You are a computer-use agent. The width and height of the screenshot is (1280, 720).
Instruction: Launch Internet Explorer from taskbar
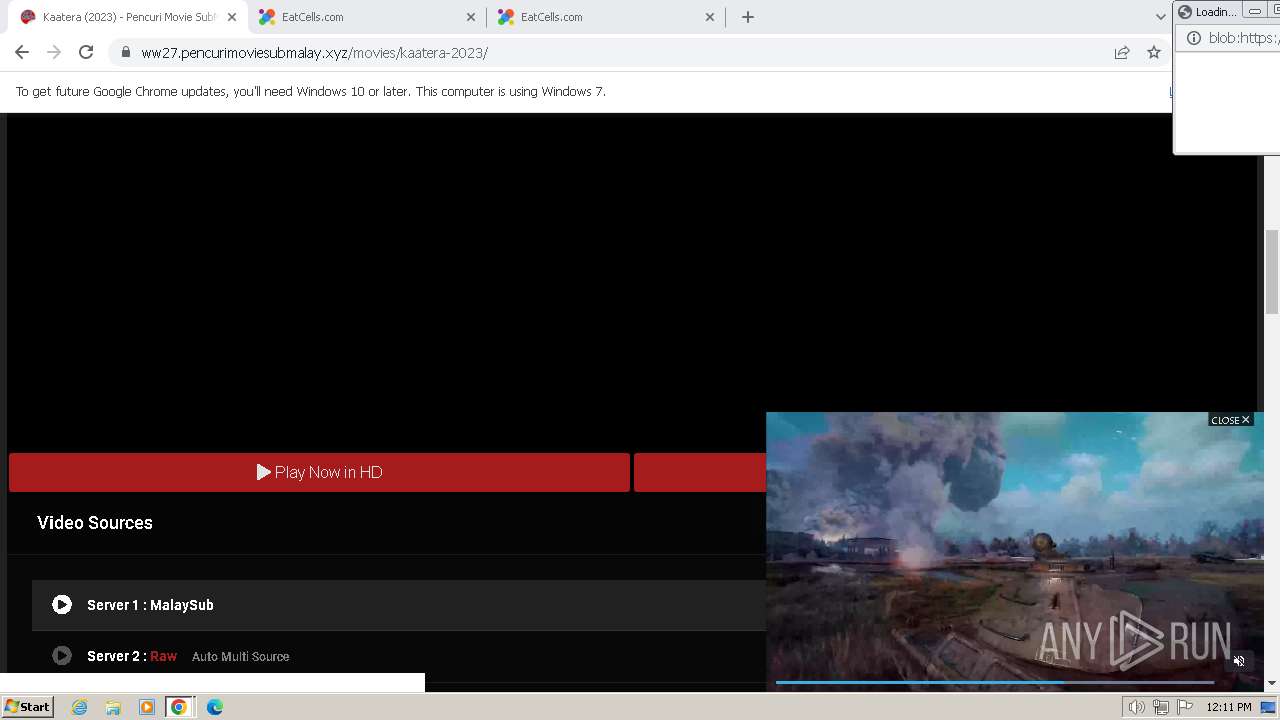[79, 707]
